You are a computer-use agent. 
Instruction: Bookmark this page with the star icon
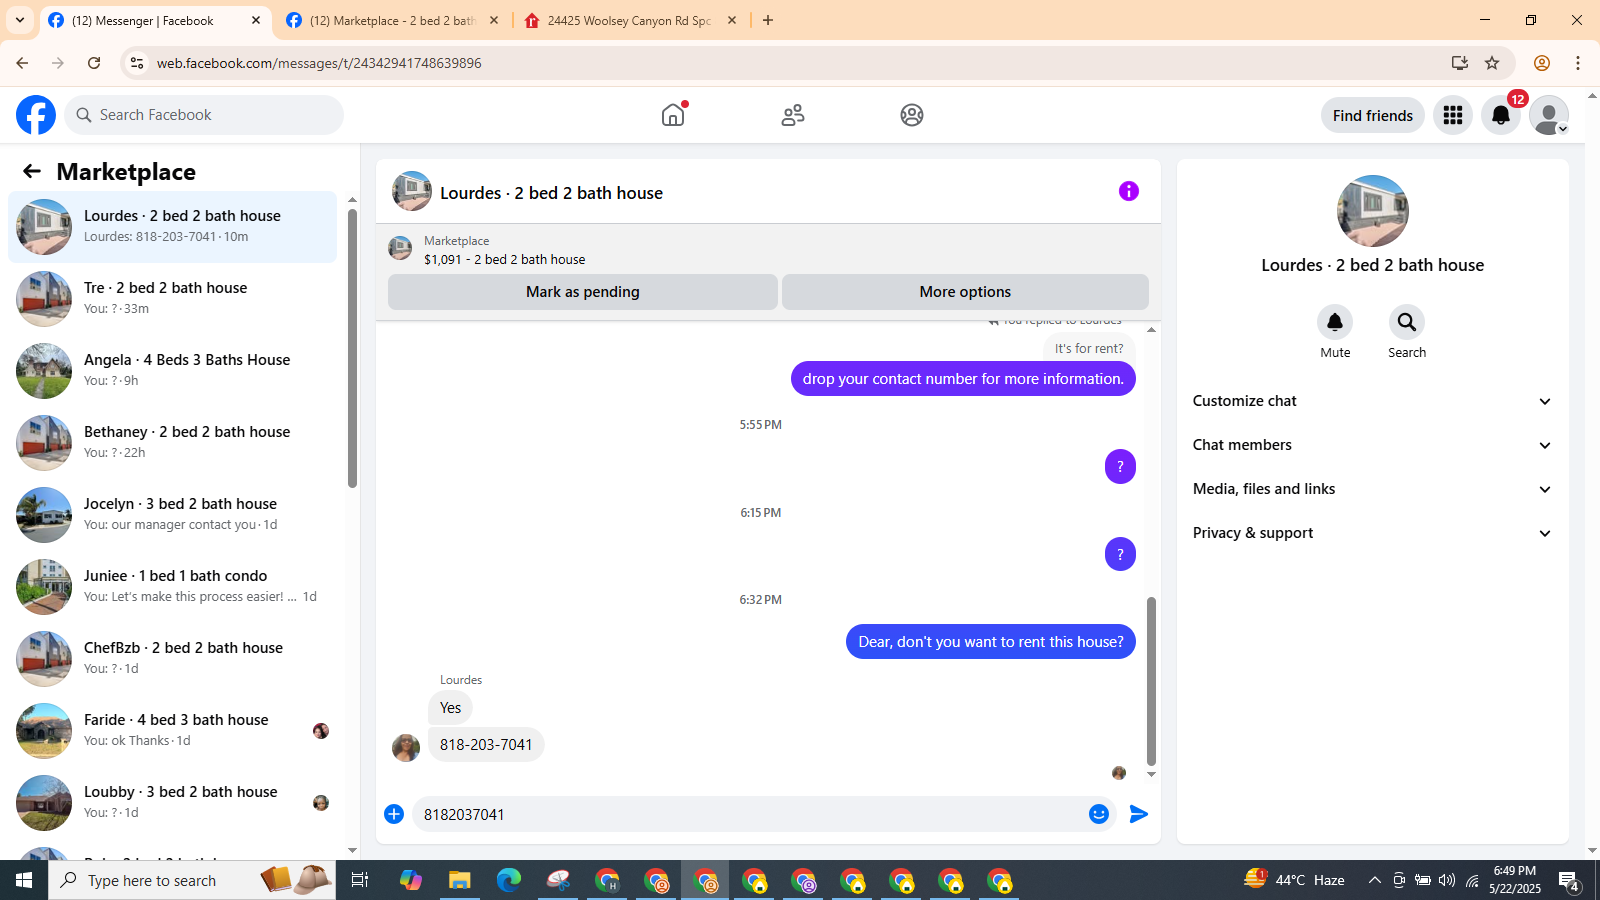coord(1492,63)
